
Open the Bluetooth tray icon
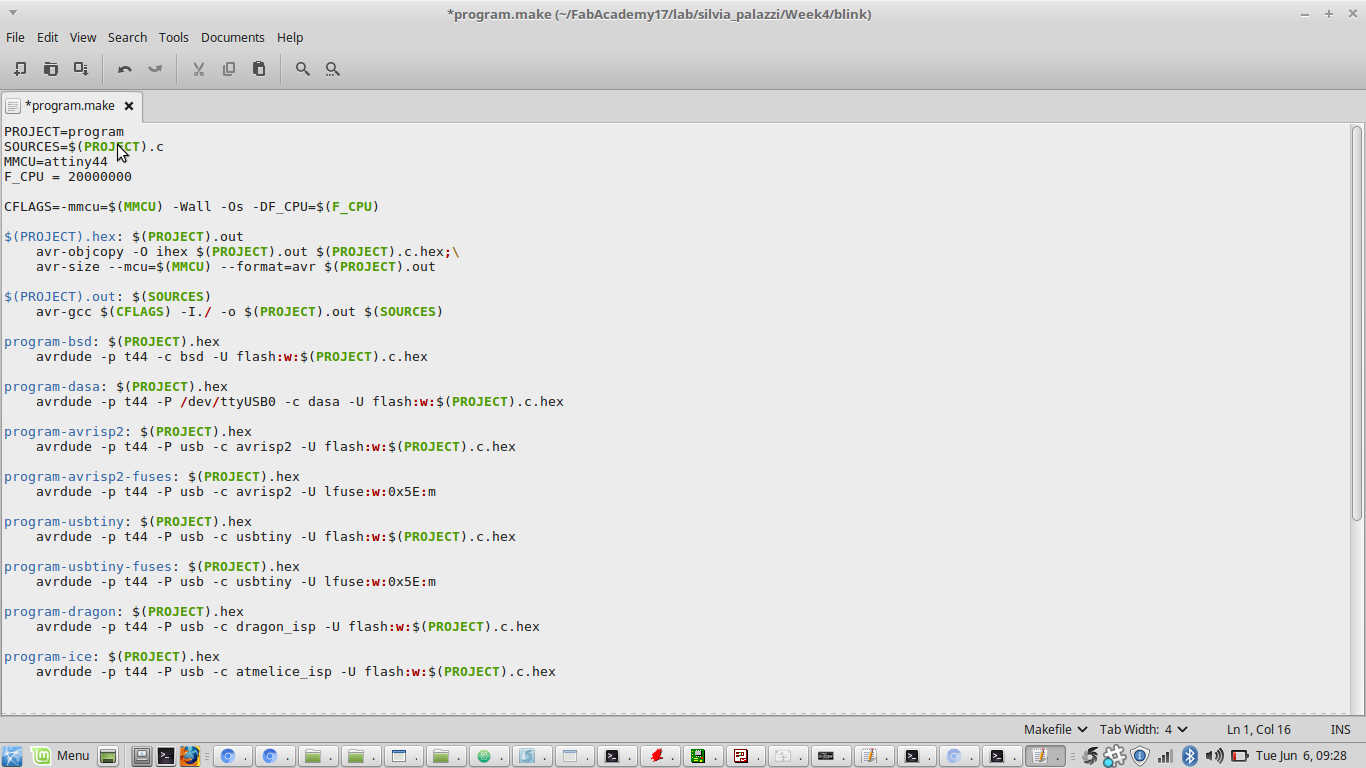(x=1189, y=755)
